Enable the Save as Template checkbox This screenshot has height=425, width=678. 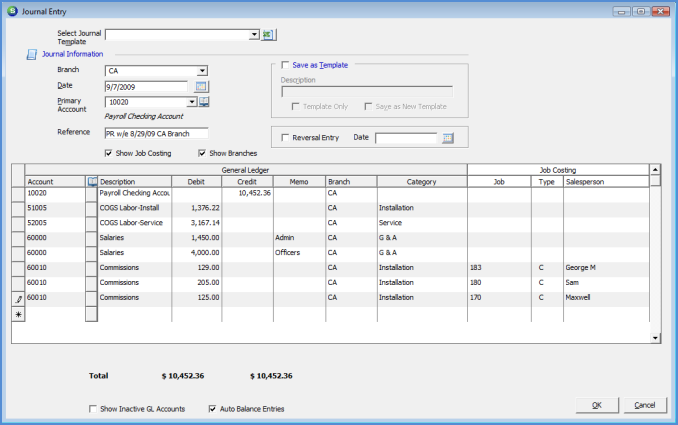285,65
